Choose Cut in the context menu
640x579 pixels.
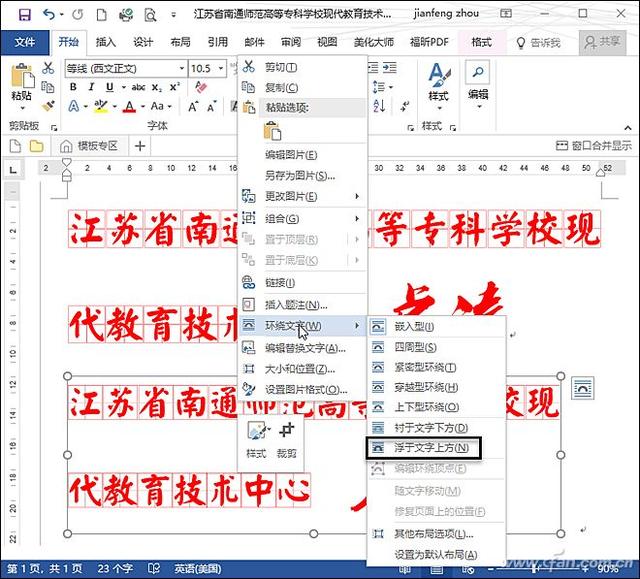point(303,67)
